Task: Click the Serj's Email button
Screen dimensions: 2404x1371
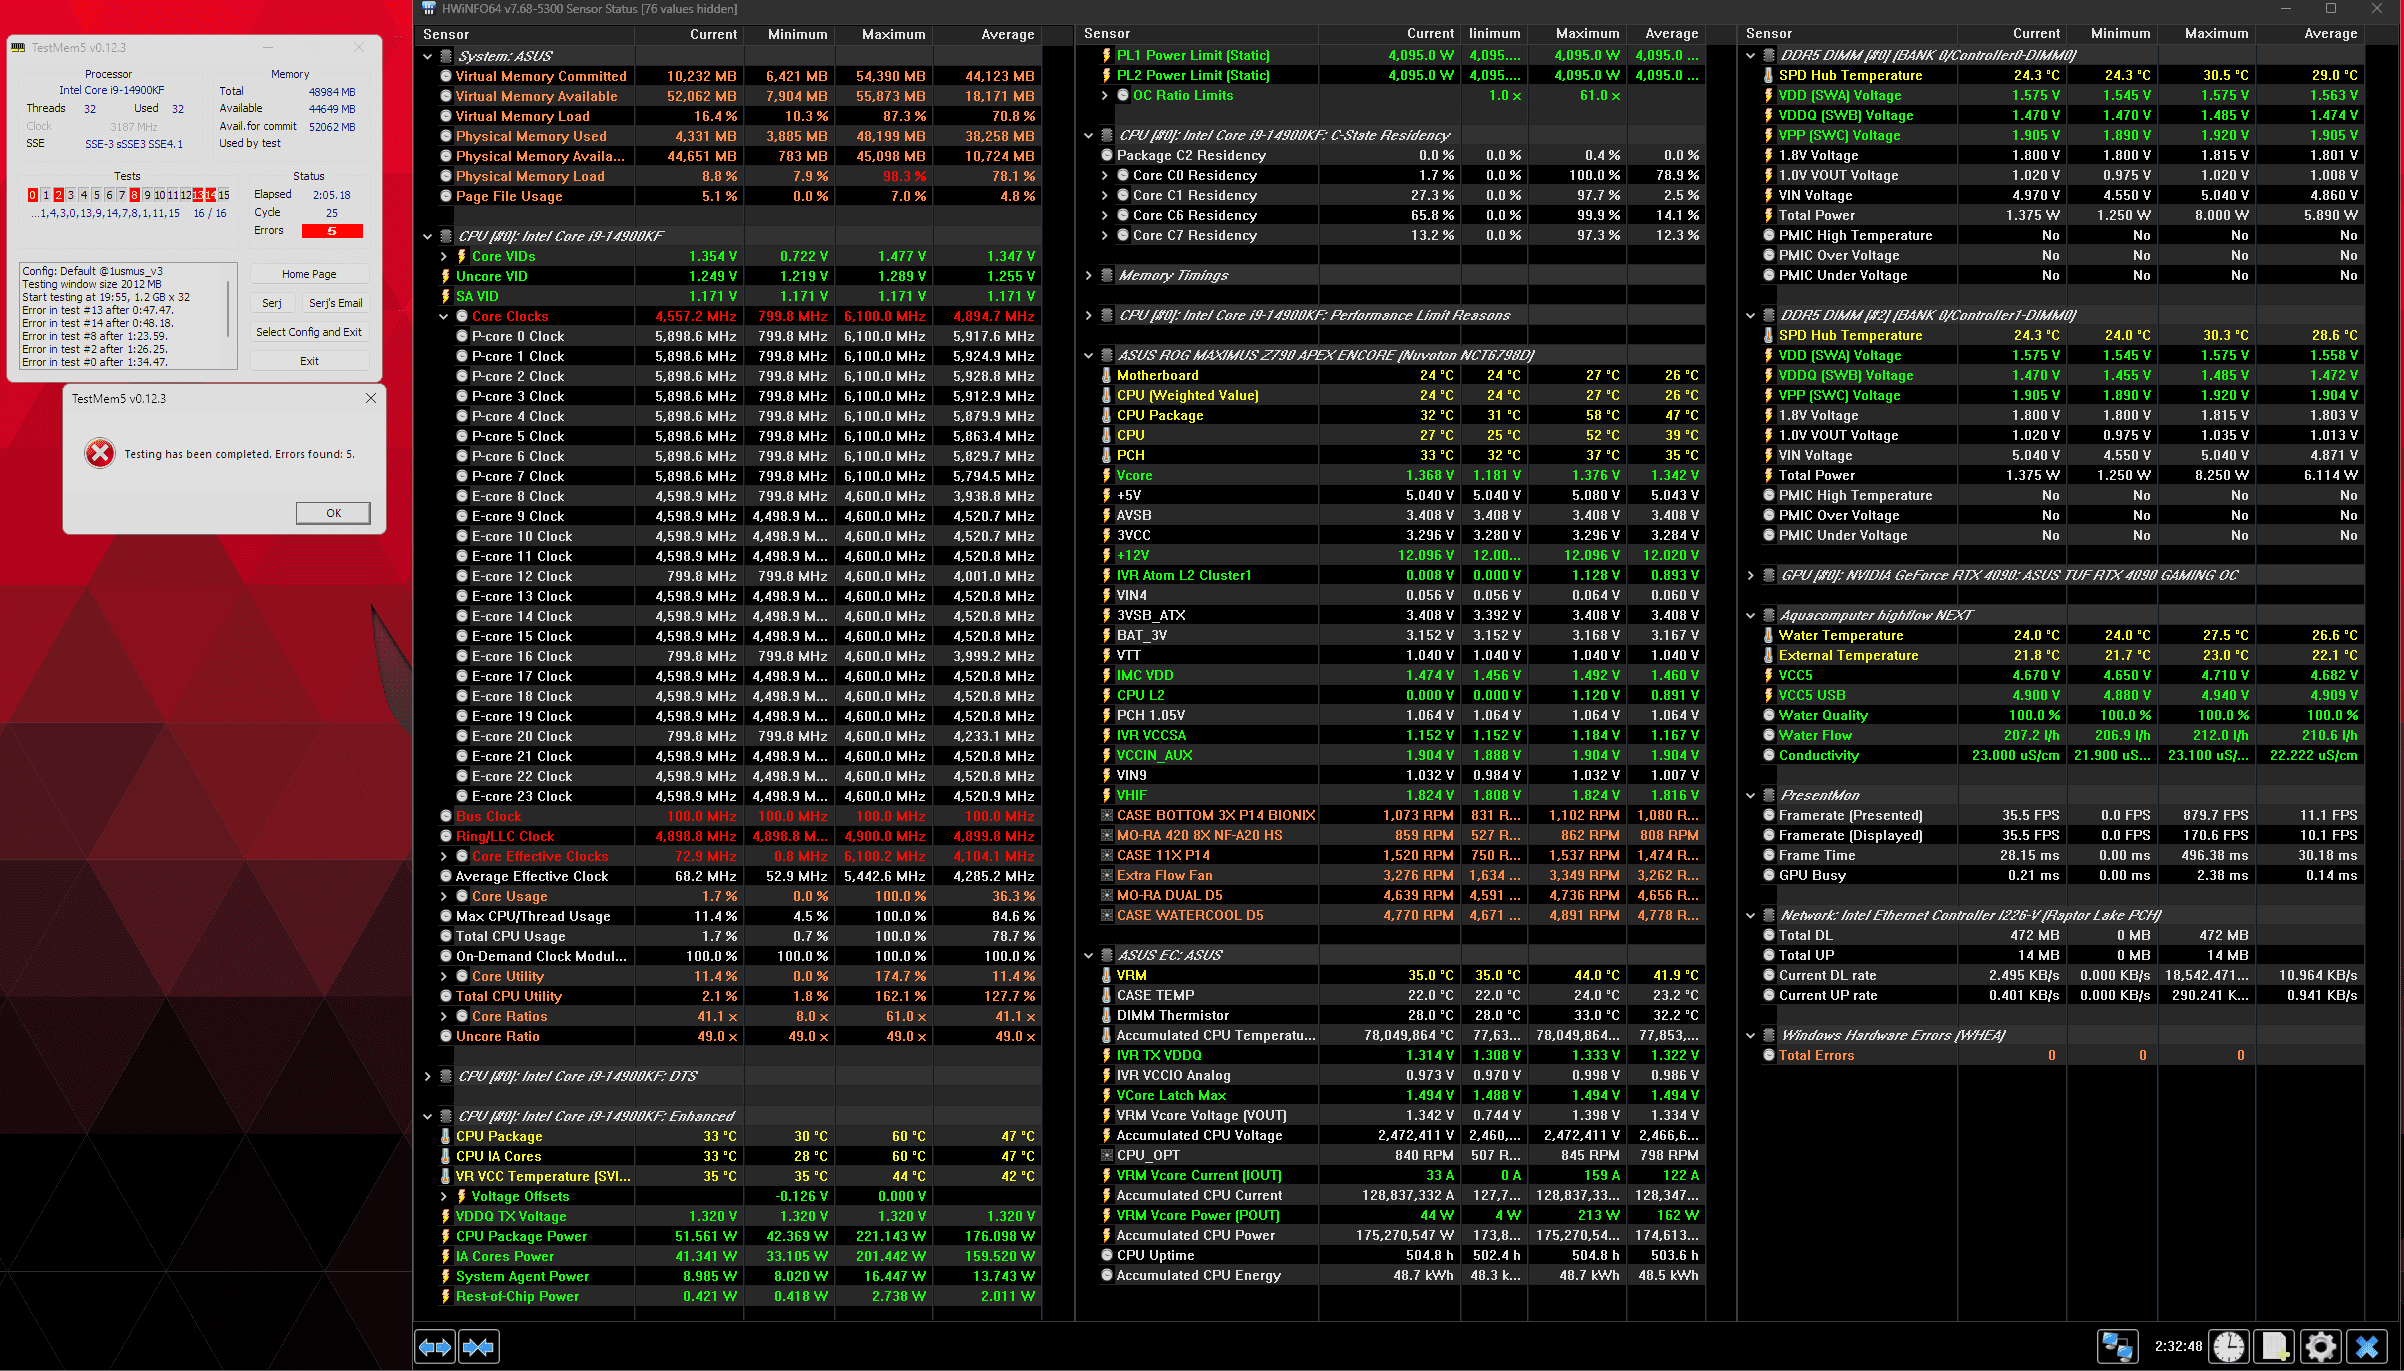Action: (336, 303)
